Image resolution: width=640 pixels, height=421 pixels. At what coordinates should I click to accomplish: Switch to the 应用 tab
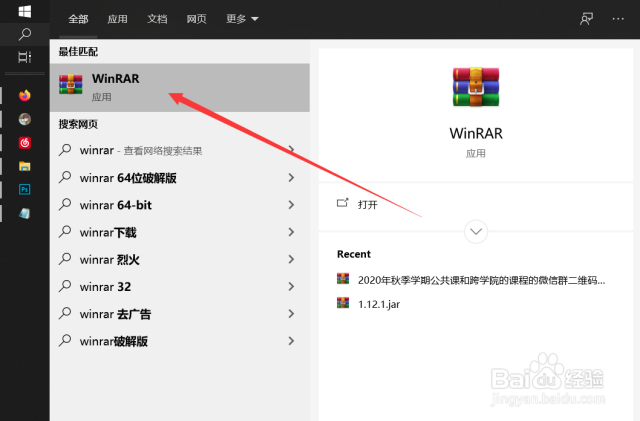coord(117,19)
